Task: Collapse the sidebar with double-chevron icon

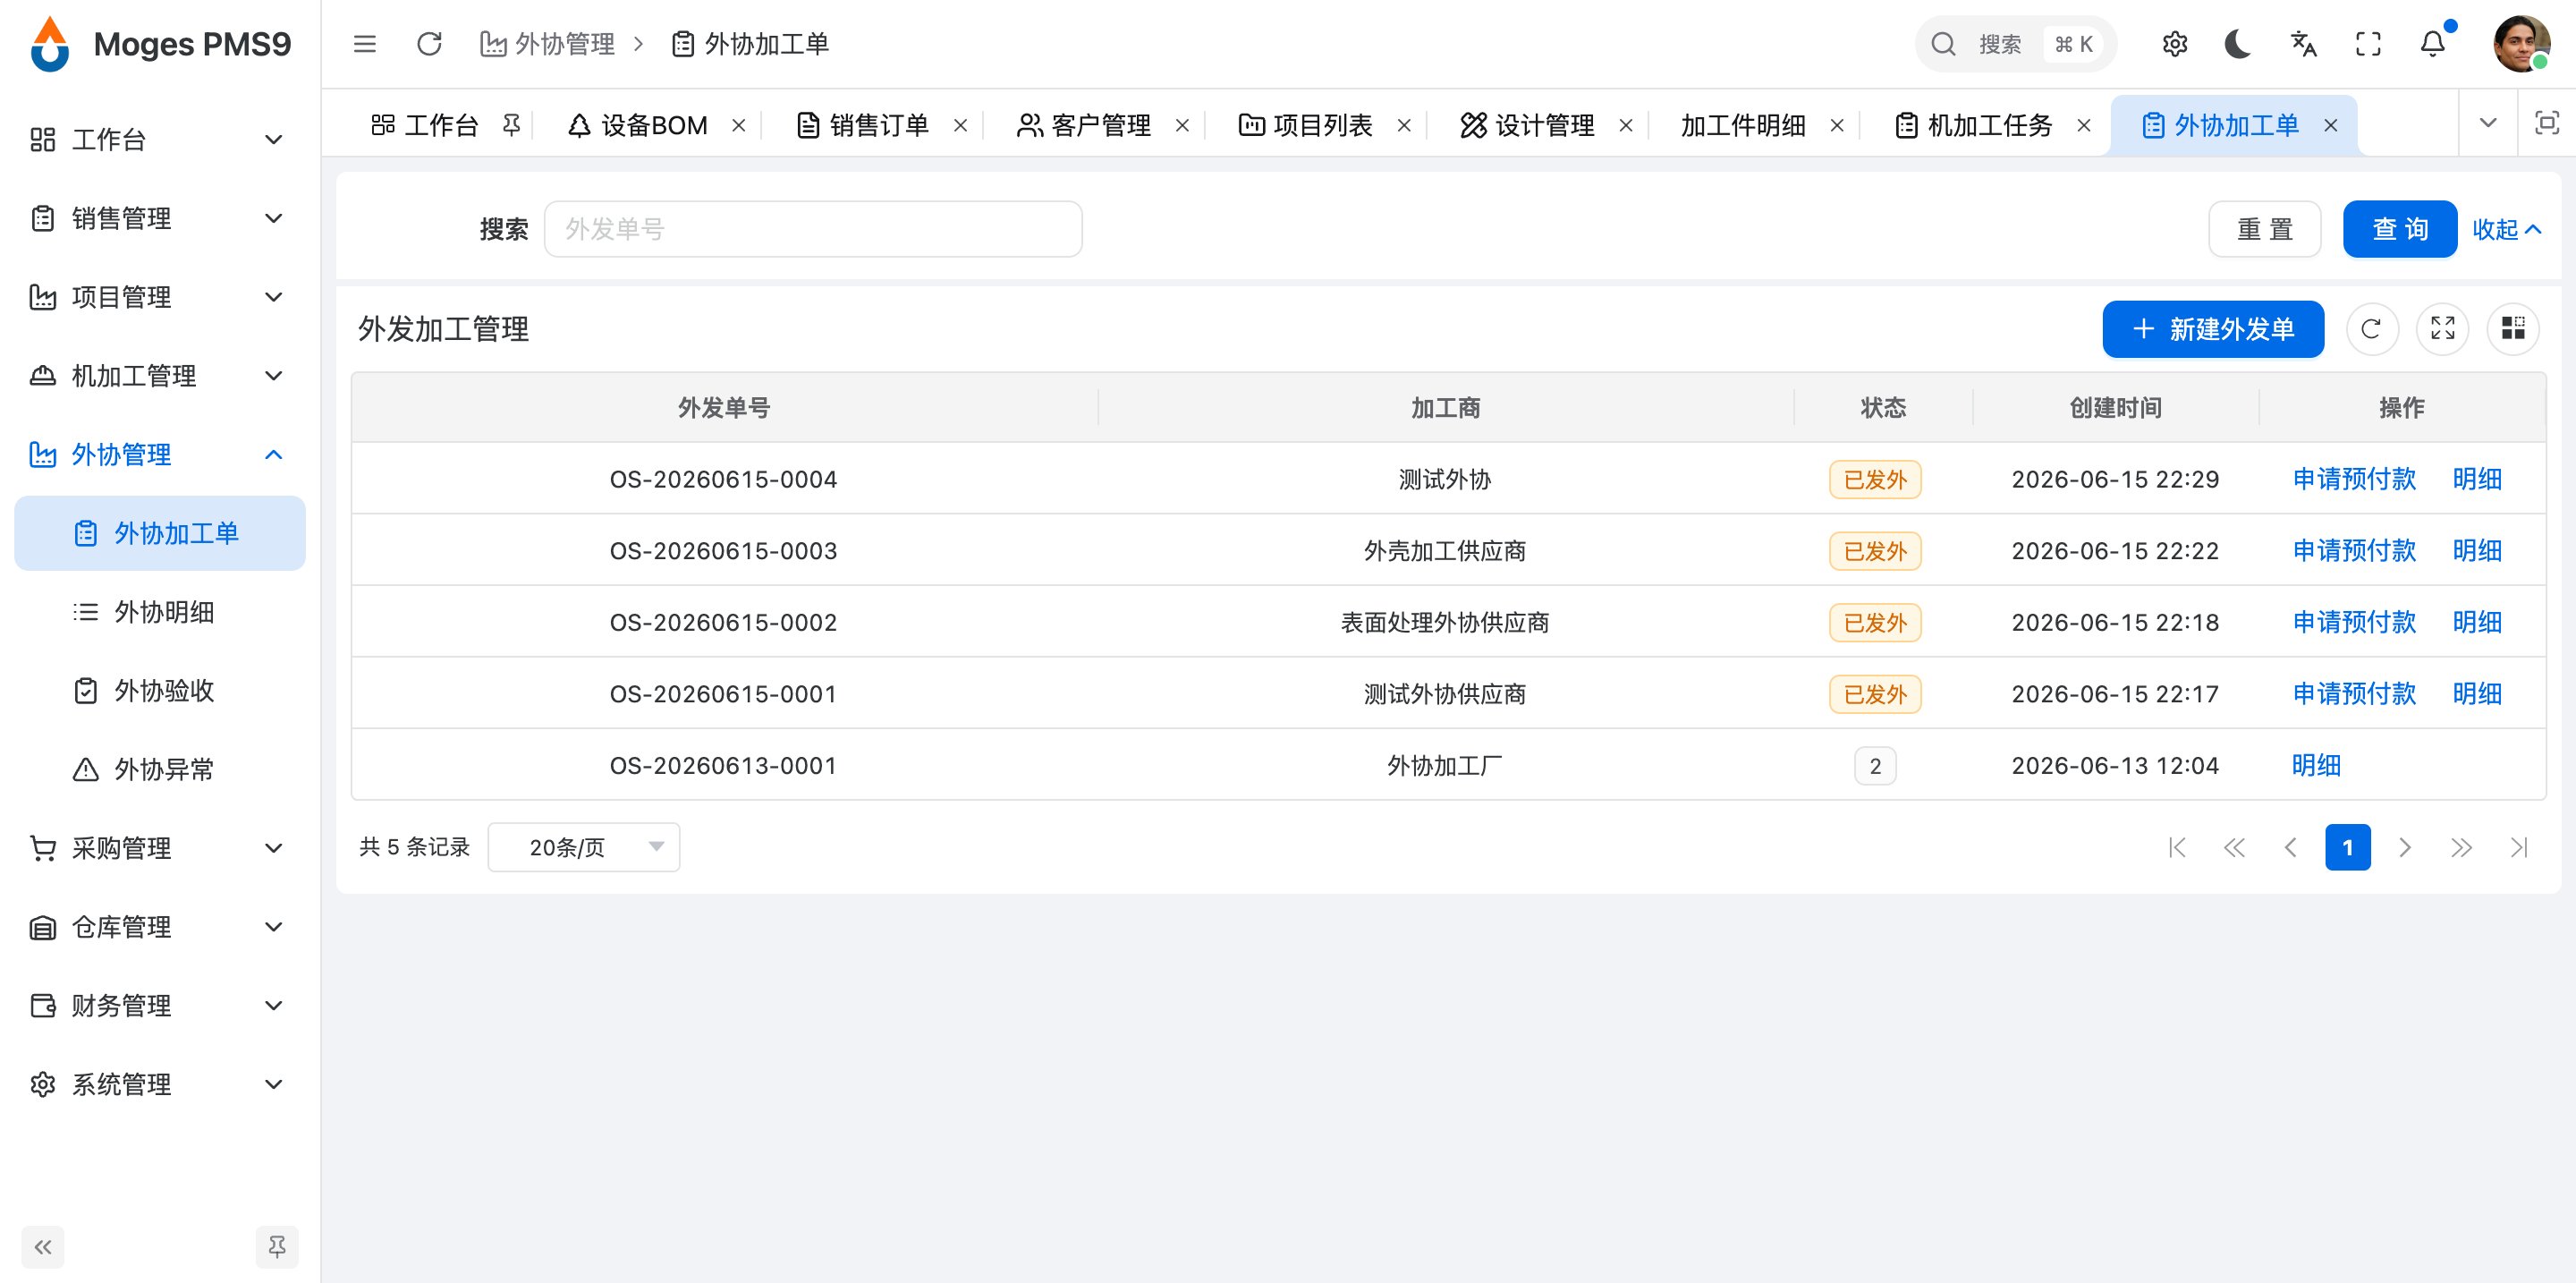Action: coord(42,1247)
